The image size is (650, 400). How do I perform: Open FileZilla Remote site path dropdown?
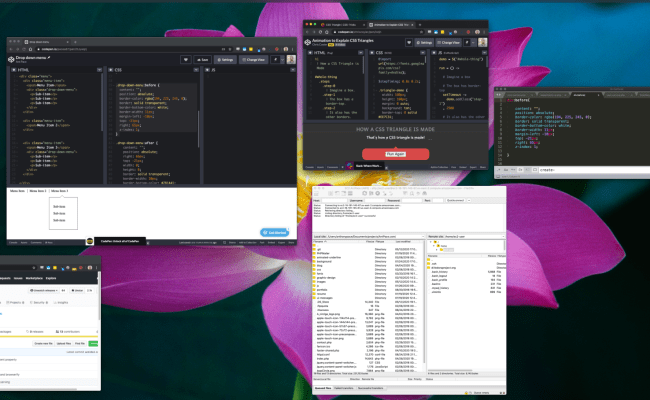pyautogui.click(x=504, y=237)
